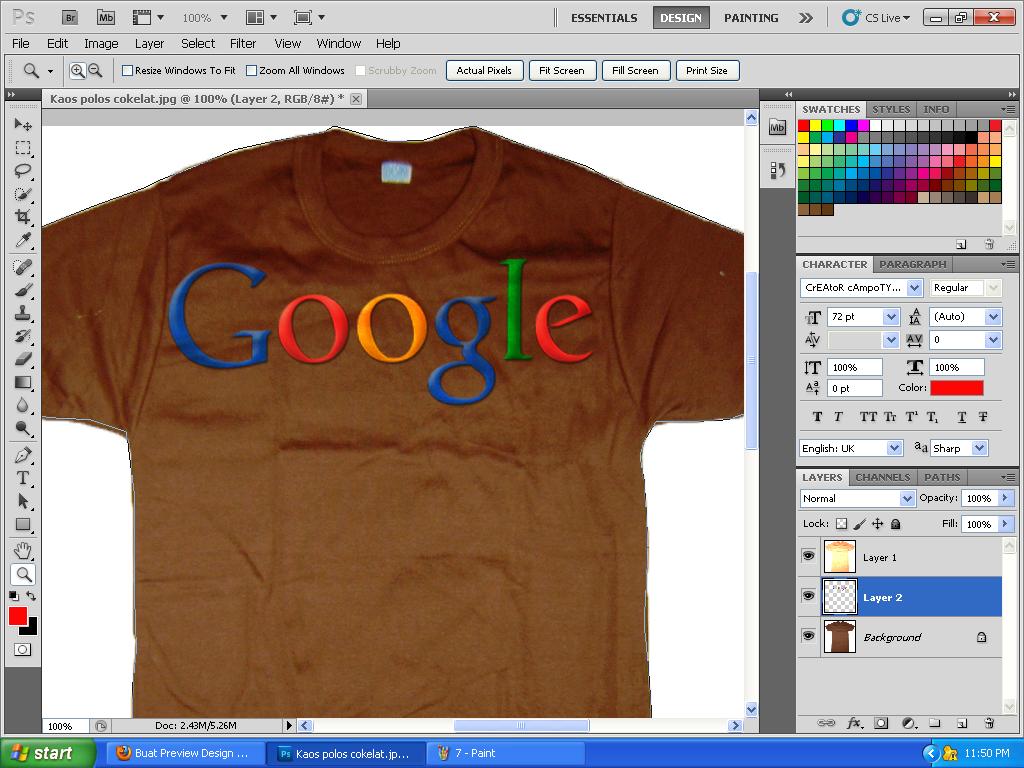The width and height of the screenshot is (1024, 768).
Task: Select the Clone Stamp tool
Action: point(23,313)
